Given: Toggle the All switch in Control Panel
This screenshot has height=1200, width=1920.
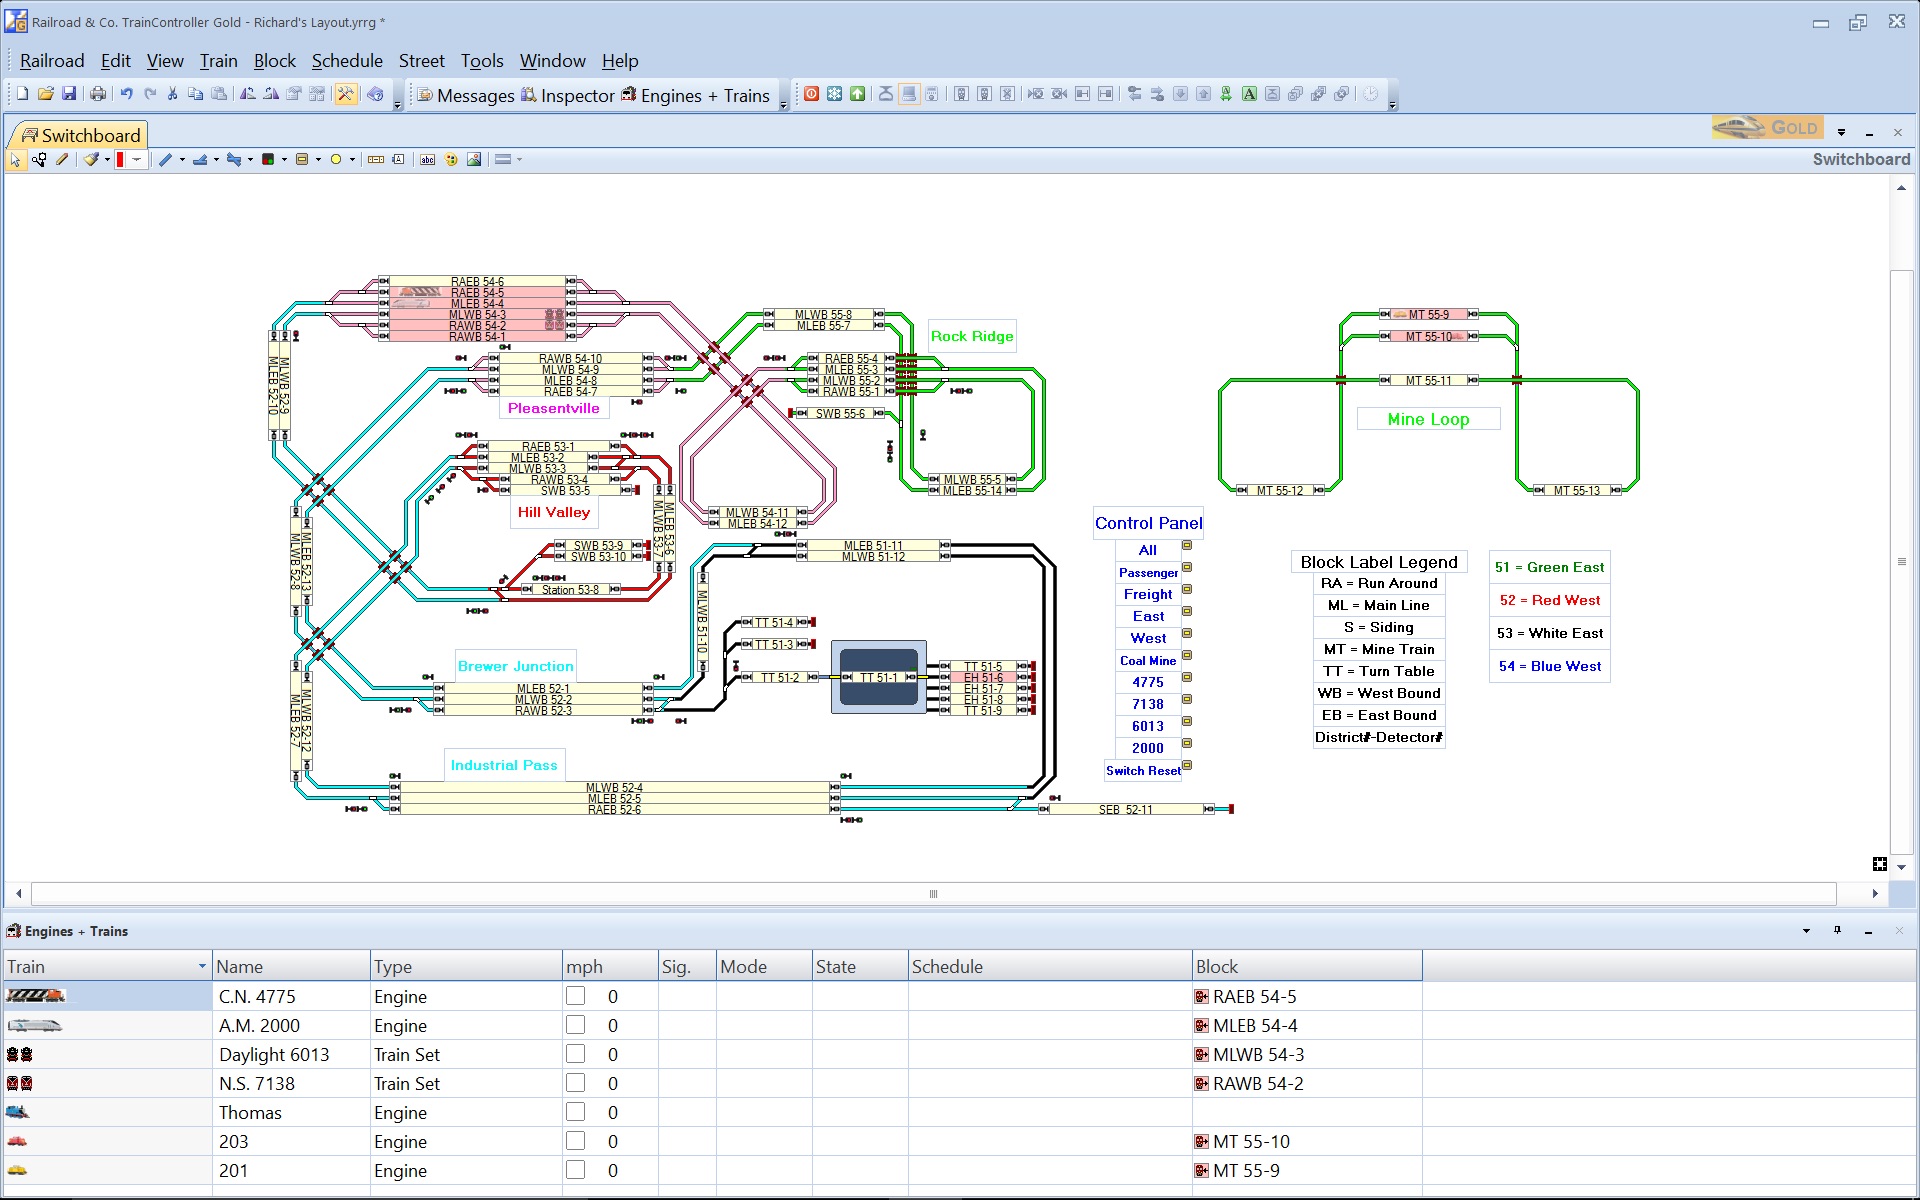Looking at the screenshot, I should pos(1187,546).
